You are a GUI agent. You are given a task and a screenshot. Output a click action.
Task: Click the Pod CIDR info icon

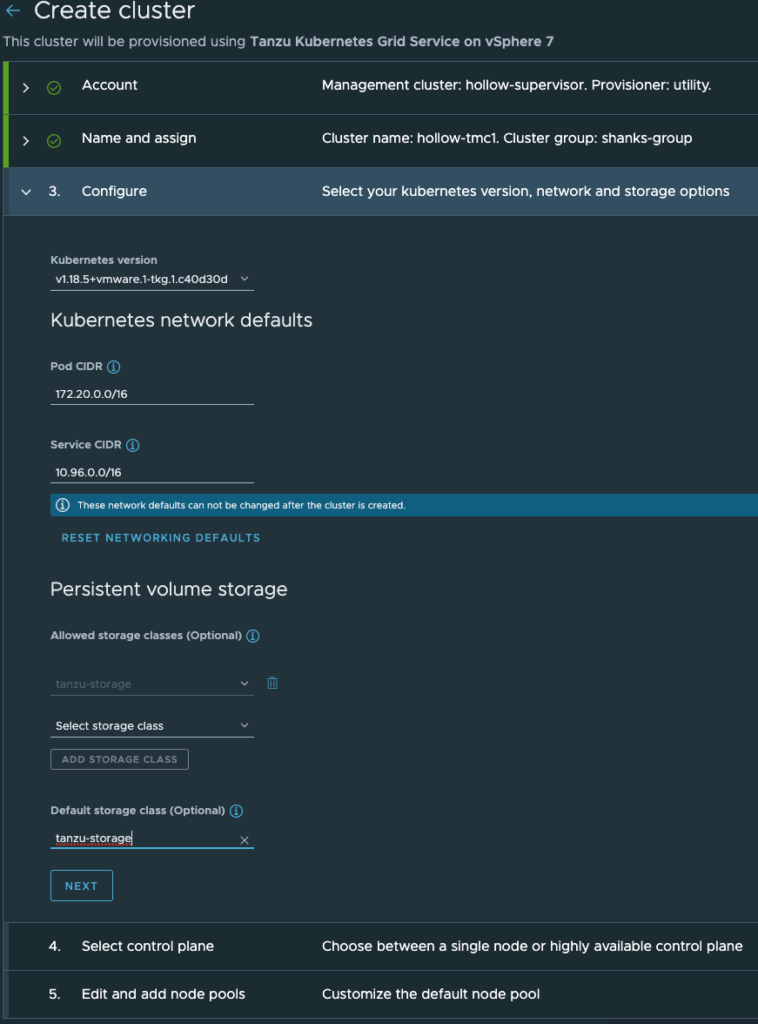click(113, 367)
